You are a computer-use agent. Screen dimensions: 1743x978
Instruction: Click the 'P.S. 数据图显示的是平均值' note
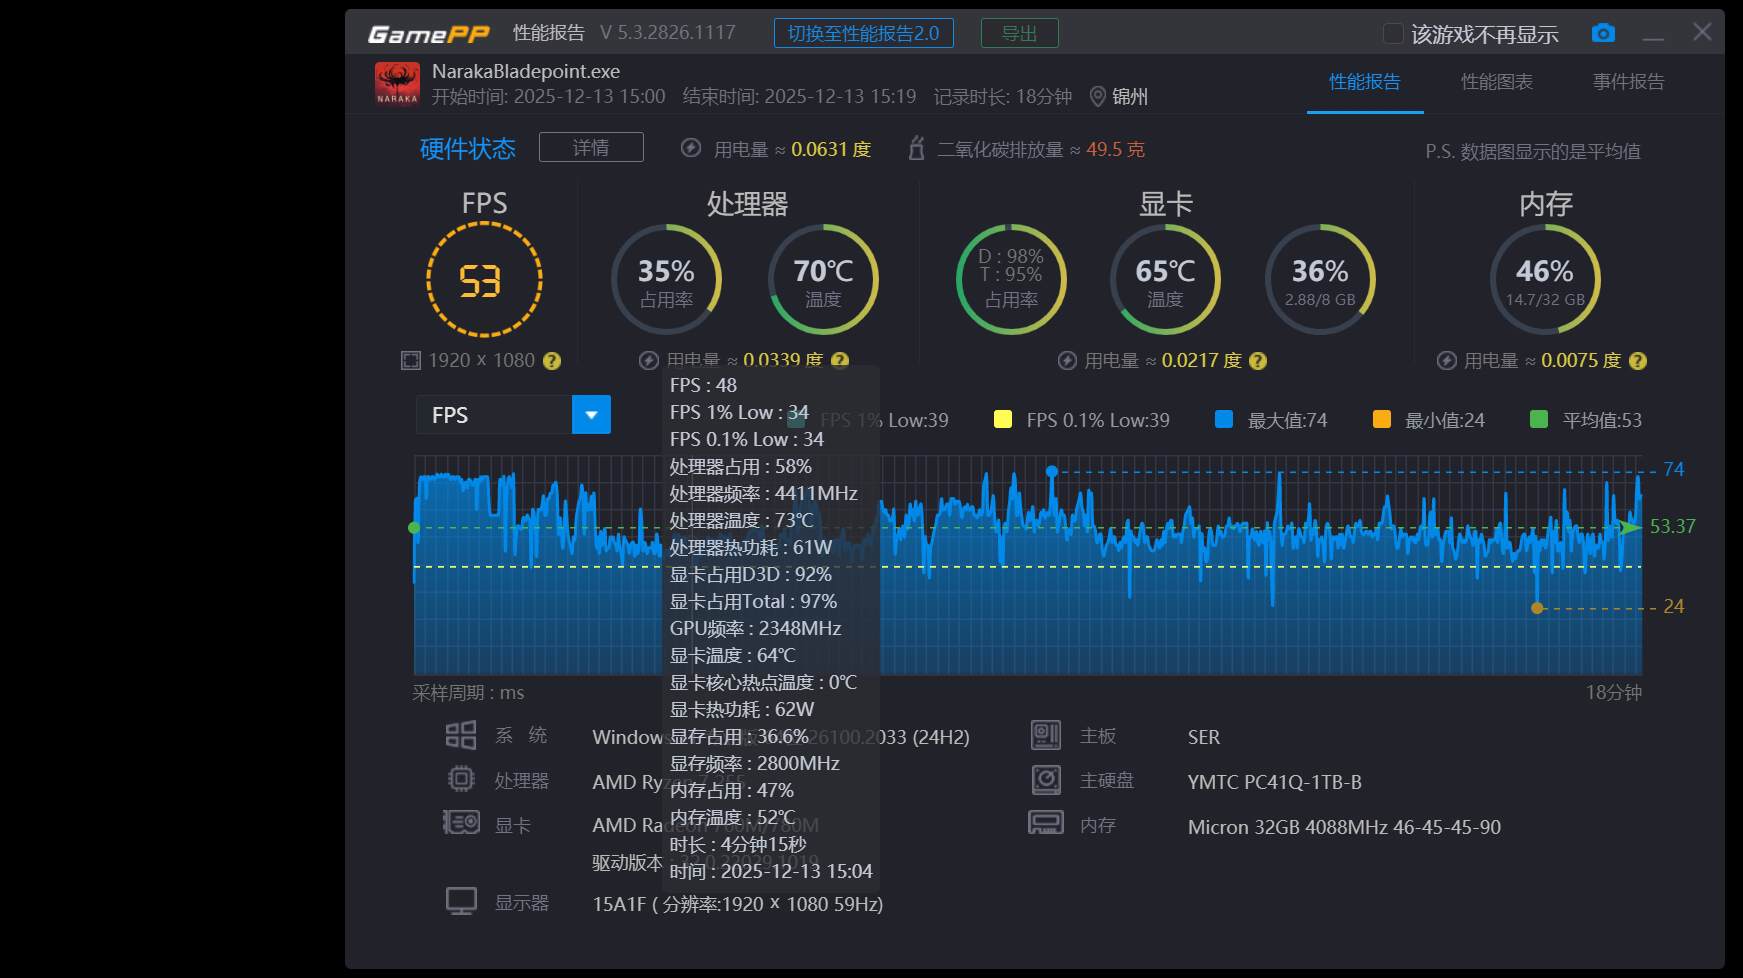pos(1533,151)
